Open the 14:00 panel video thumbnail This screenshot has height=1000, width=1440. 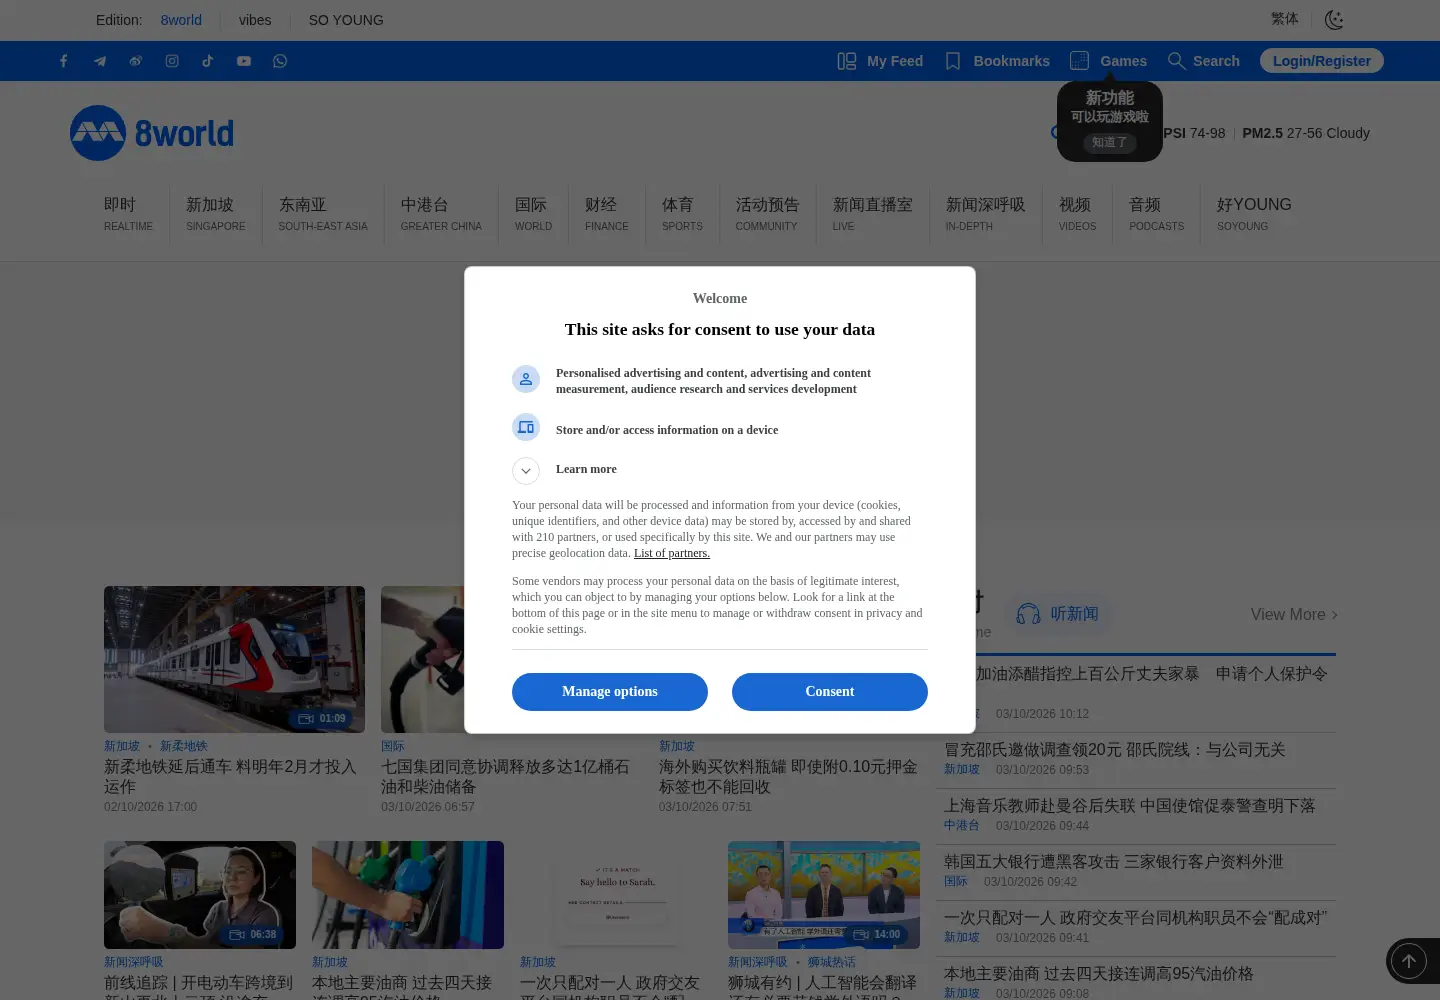coord(824,895)
